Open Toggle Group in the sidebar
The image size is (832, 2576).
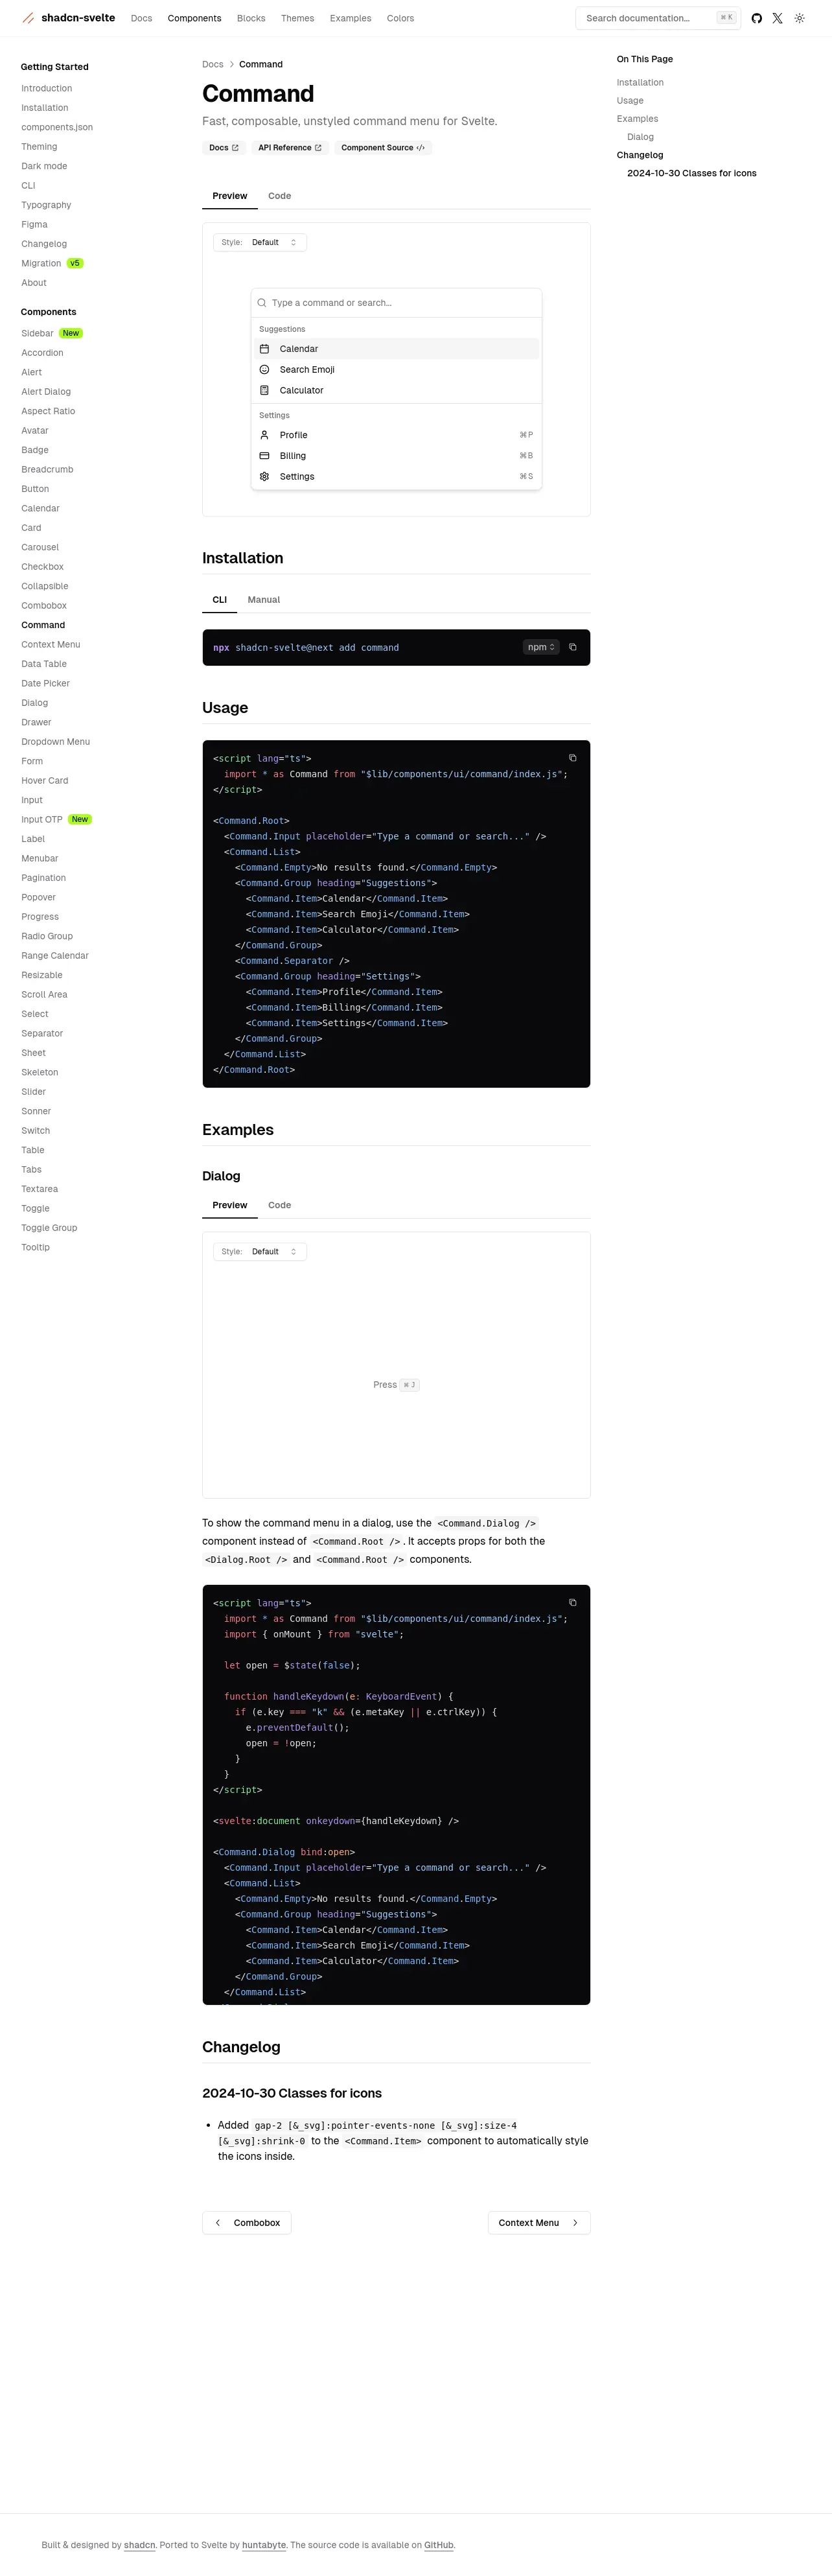click(49, 1228)
